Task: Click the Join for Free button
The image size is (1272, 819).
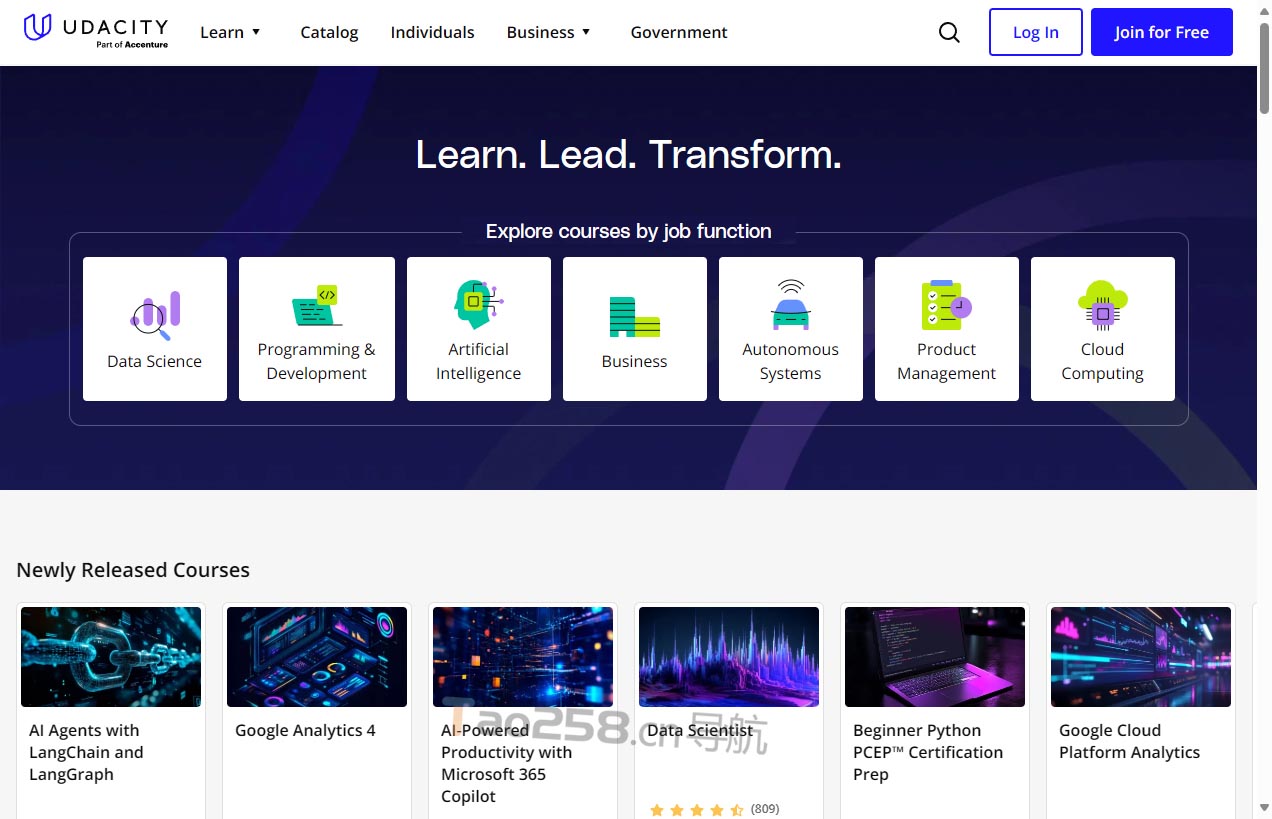Action: 1162,32
